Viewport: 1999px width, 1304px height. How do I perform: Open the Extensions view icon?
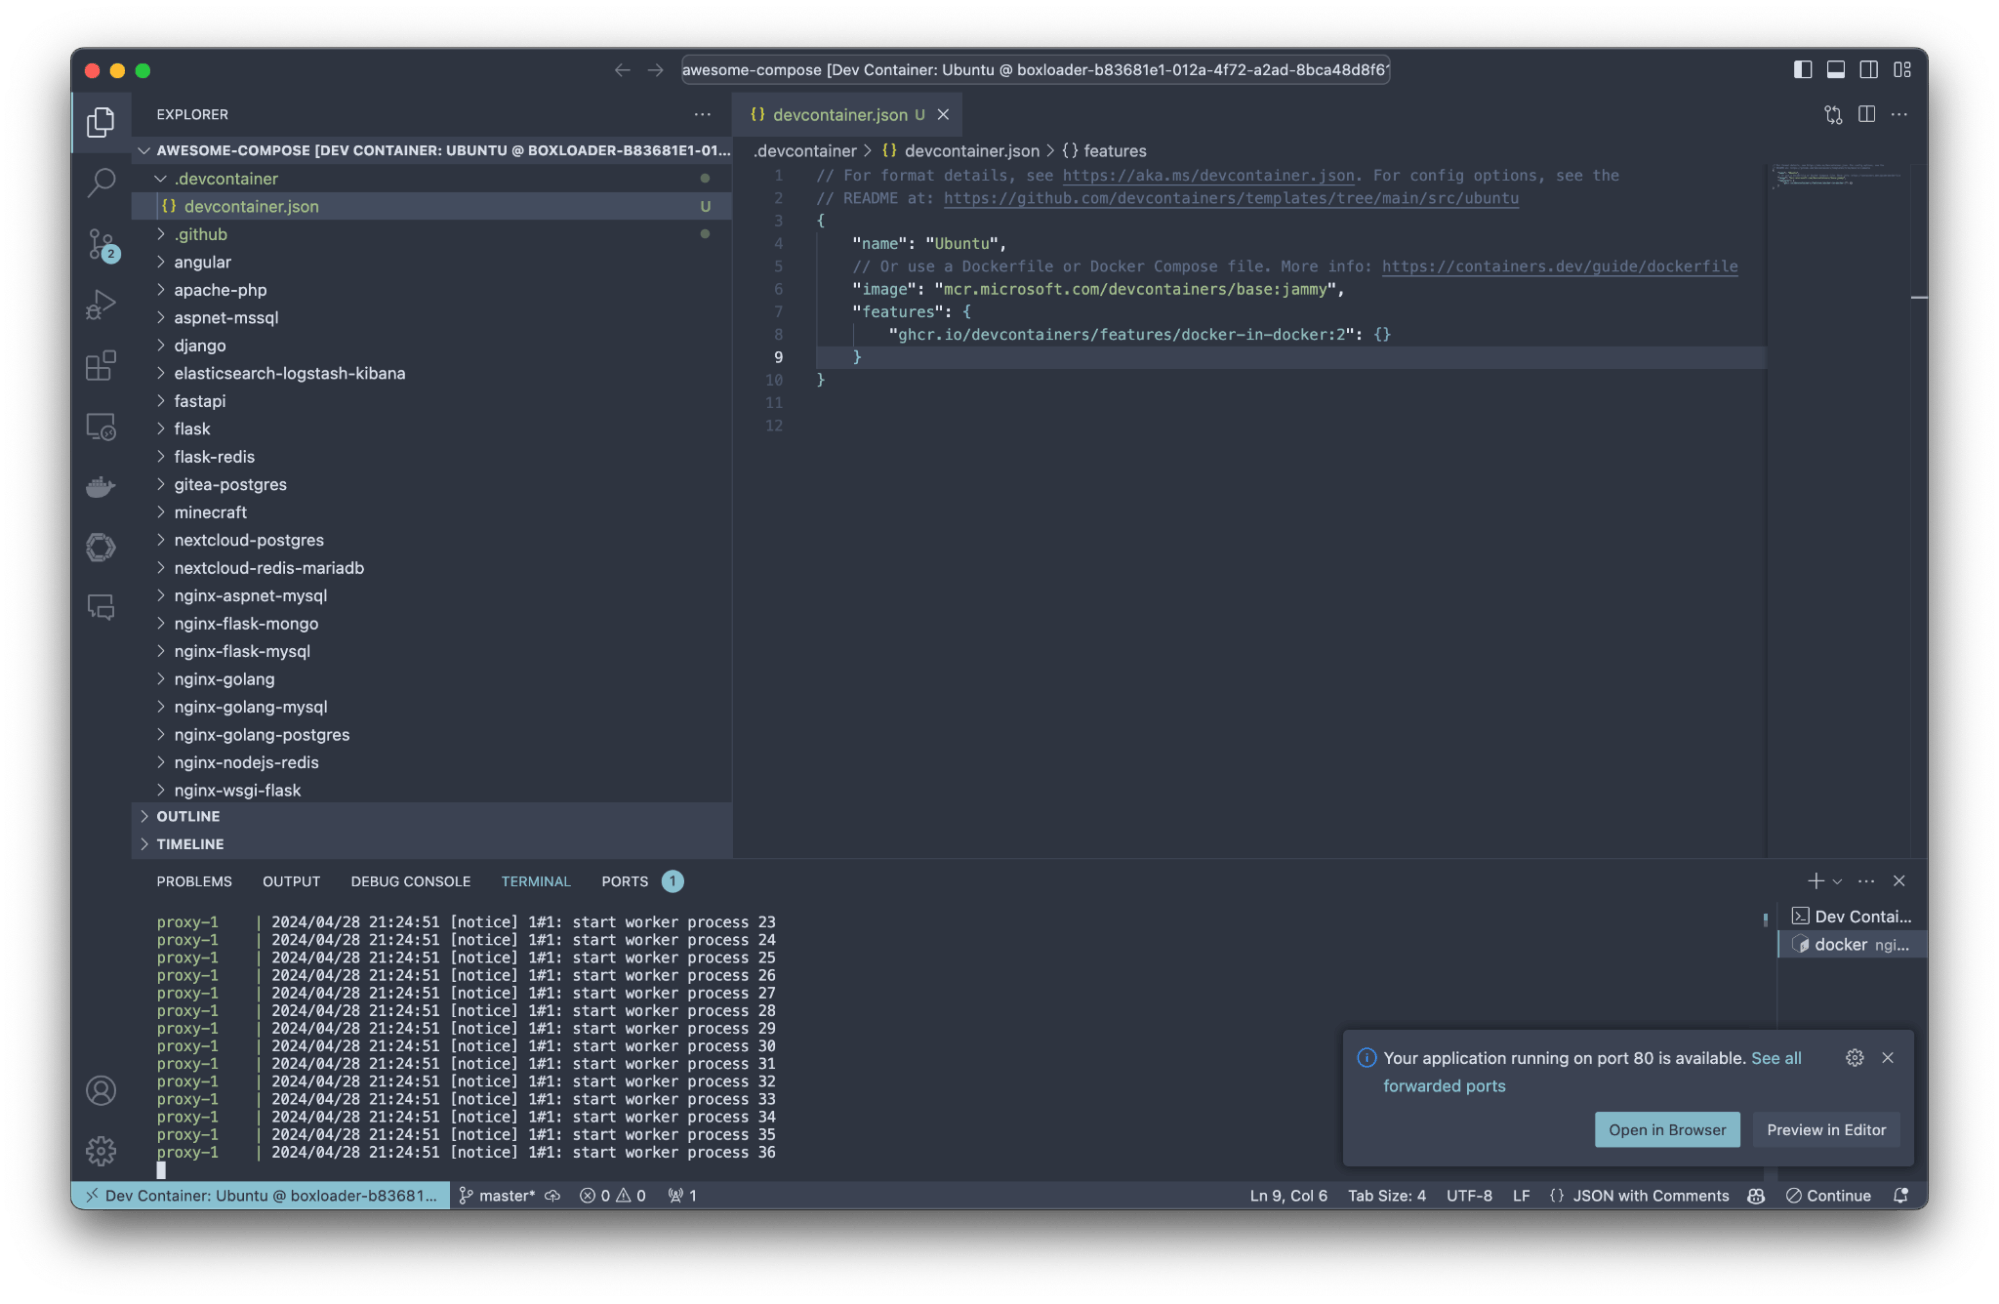101,365
